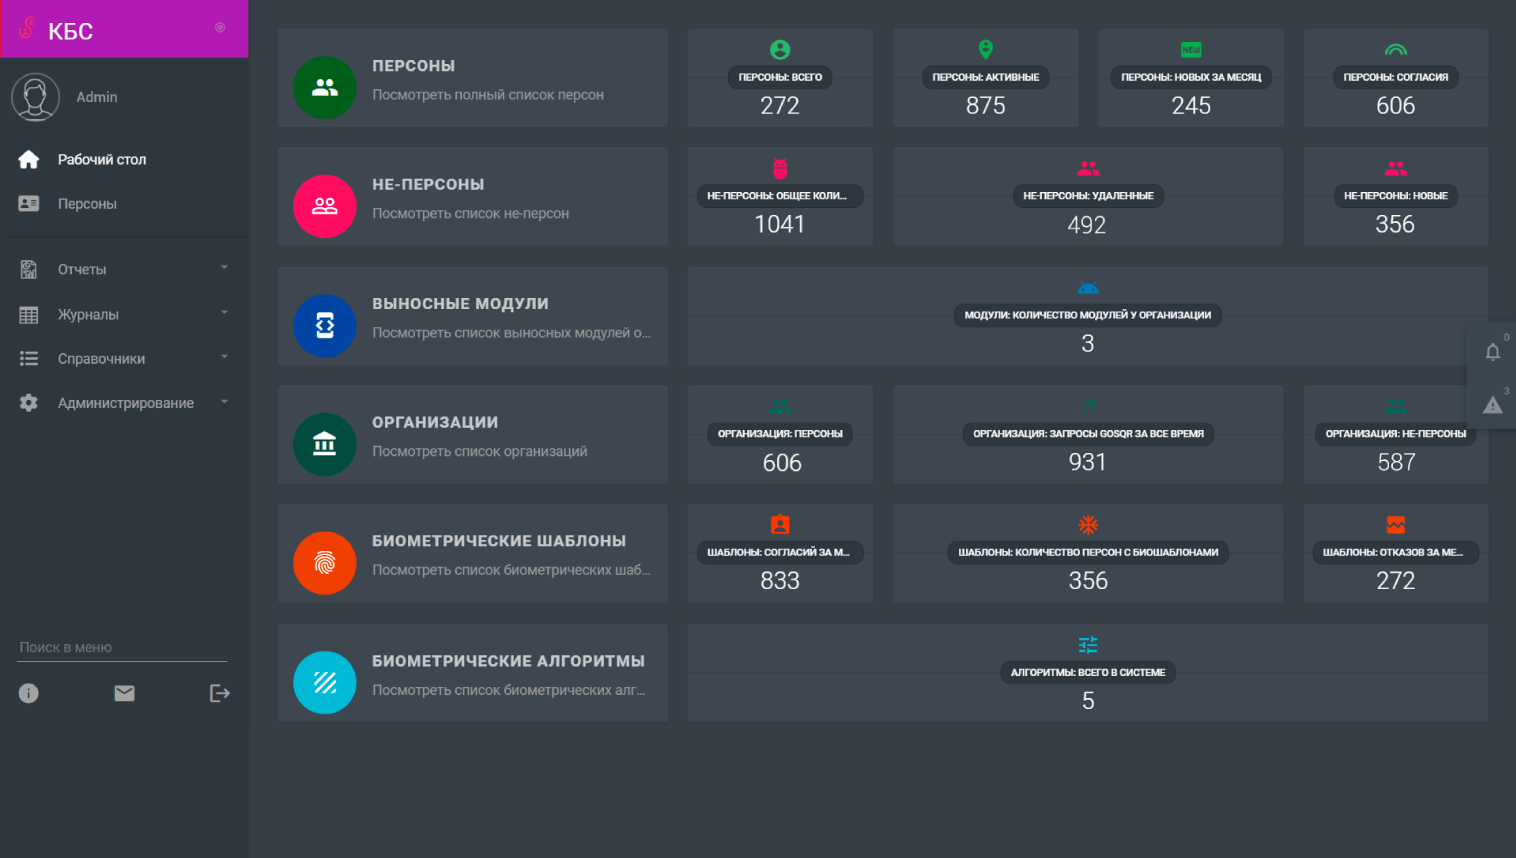Click the info icon in sidebar footer

tap(29, 693)
